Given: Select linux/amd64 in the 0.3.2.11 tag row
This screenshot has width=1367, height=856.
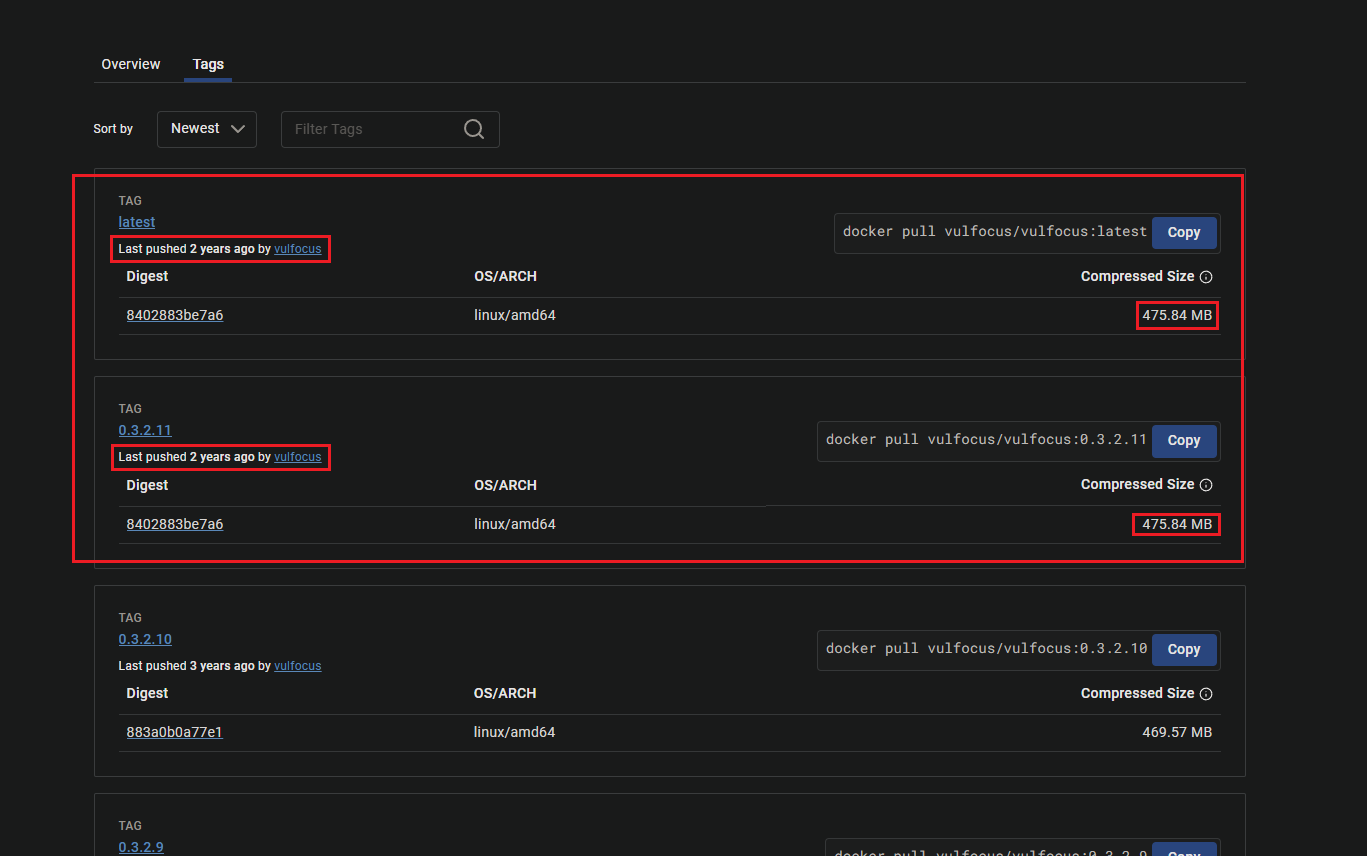Looking at the screenshot, I should click(515, 524).
